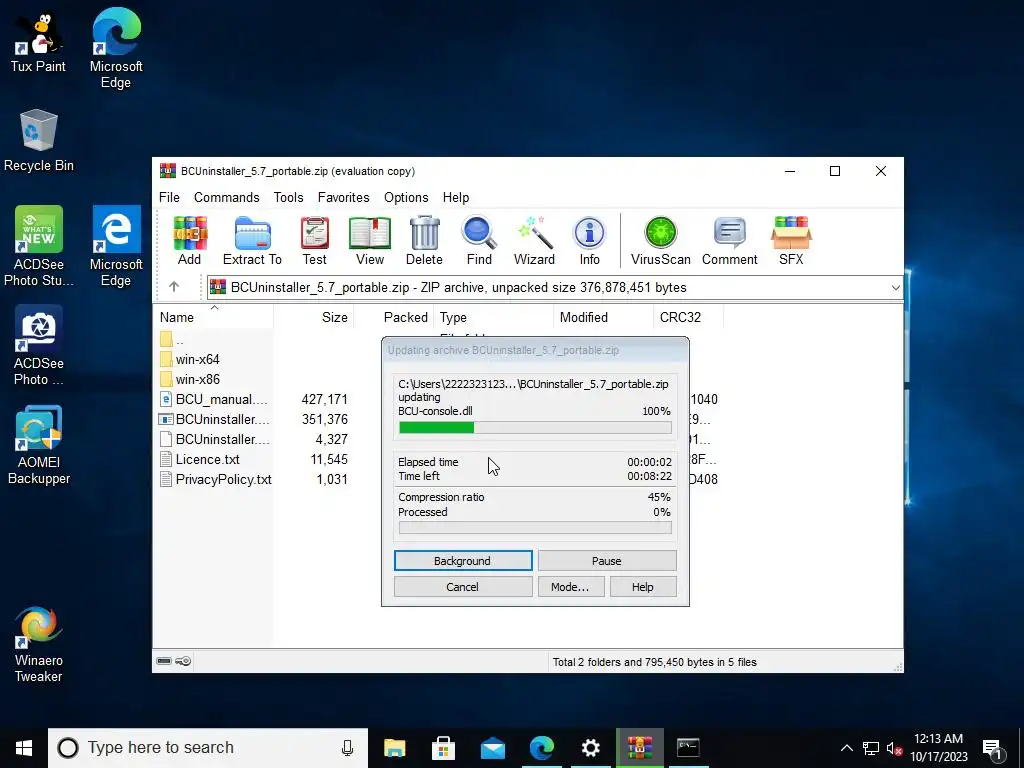This screenshot has width=1024, height=768.
Task: Open the File menu
Action: 169,197
